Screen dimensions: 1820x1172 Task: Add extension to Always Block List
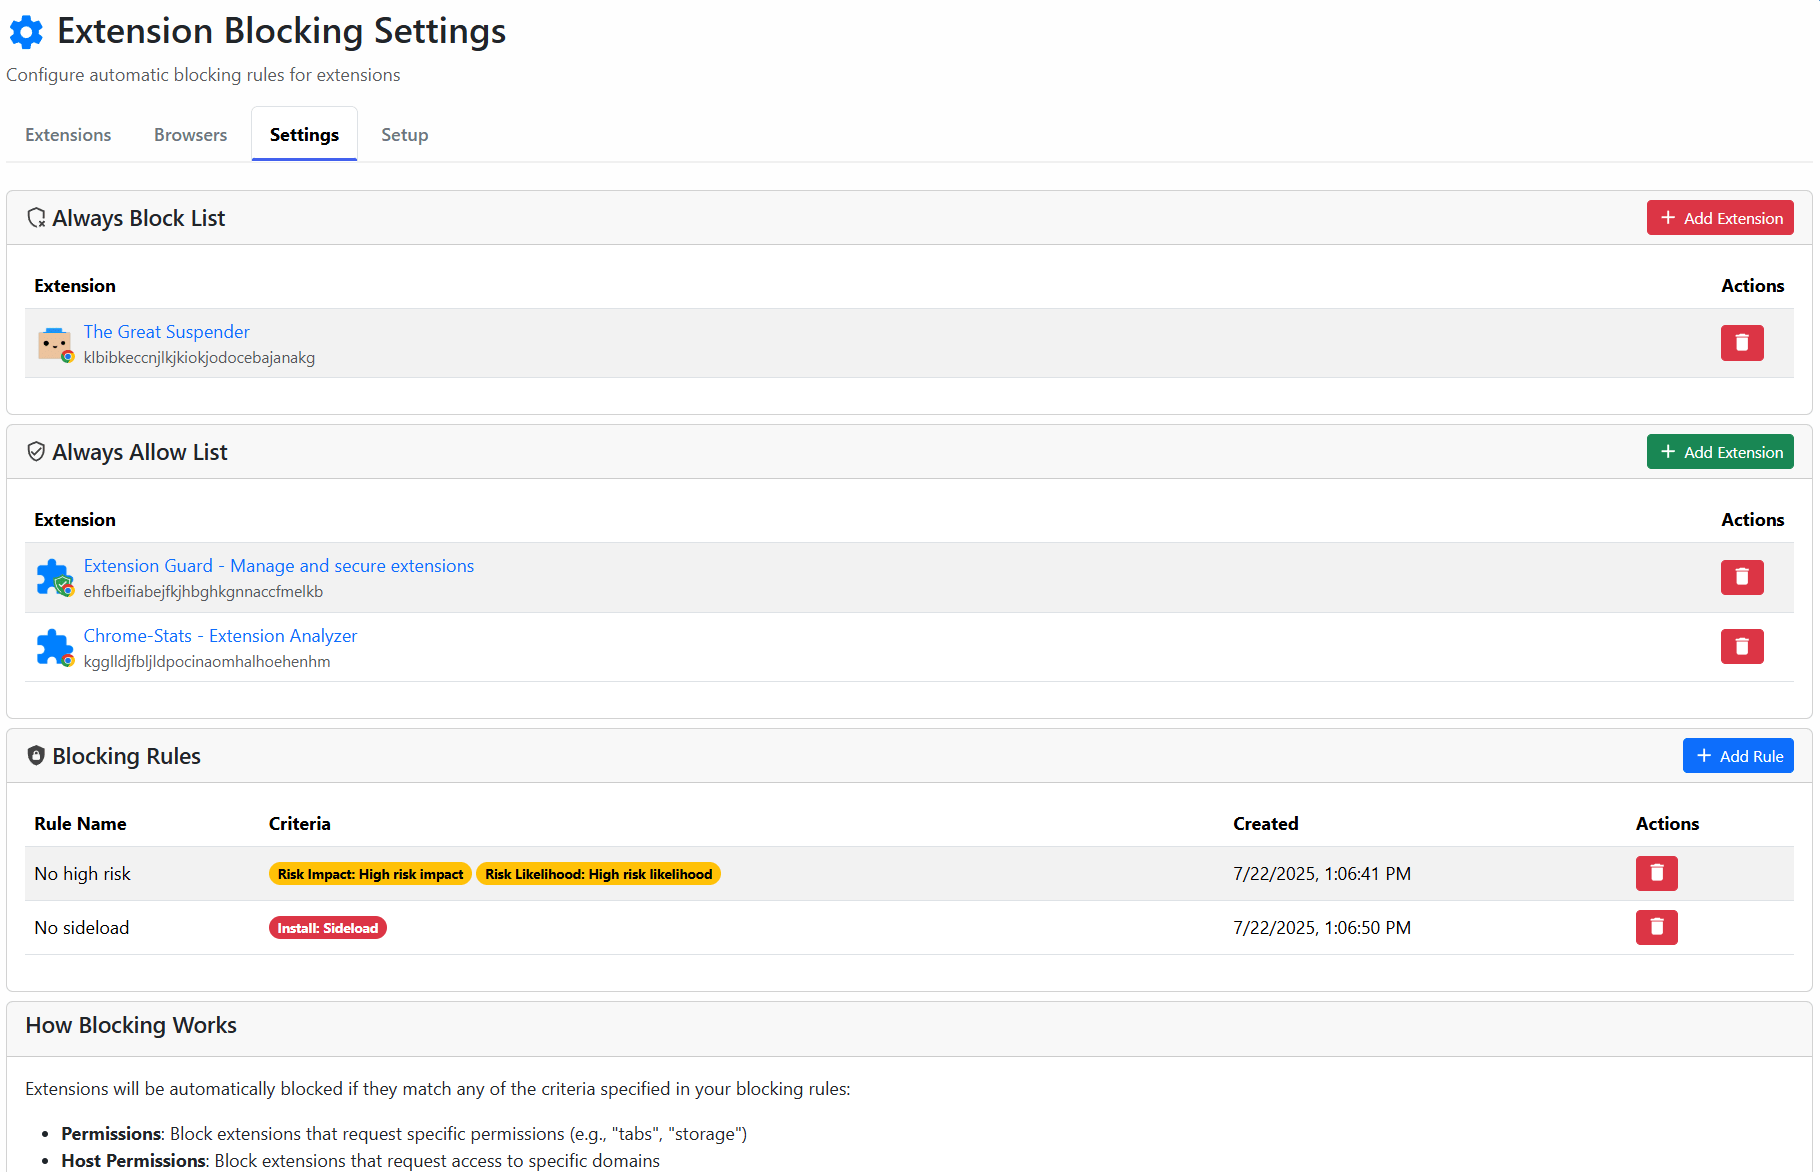pos(1720,218)
